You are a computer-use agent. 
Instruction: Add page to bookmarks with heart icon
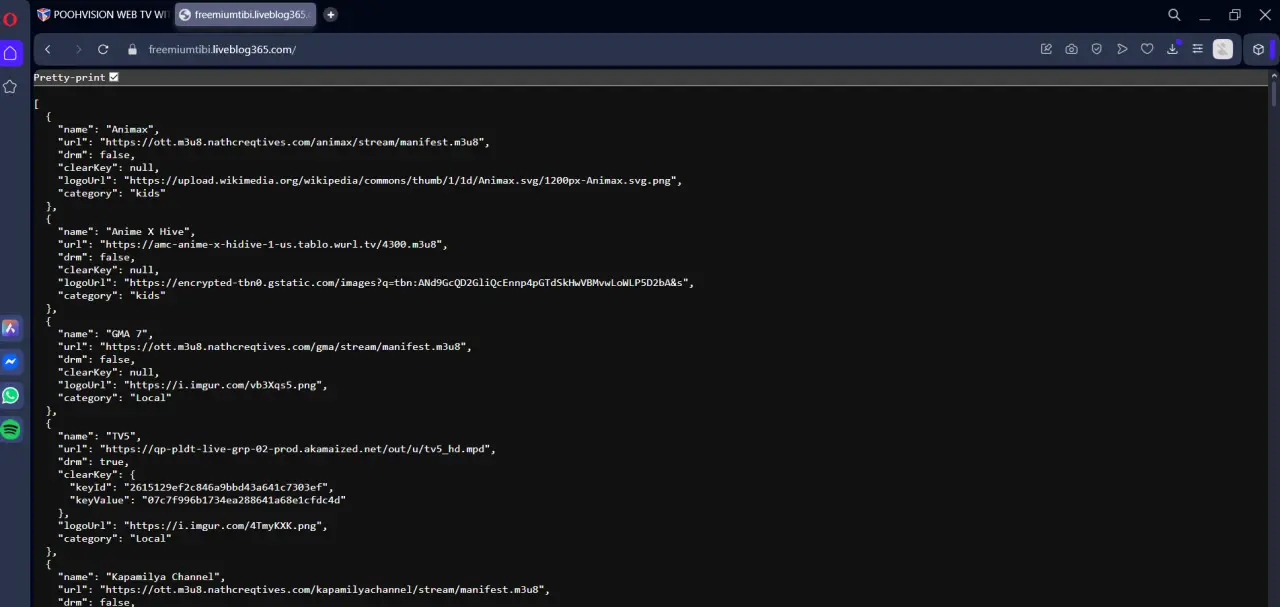(x=1147, y=49)
